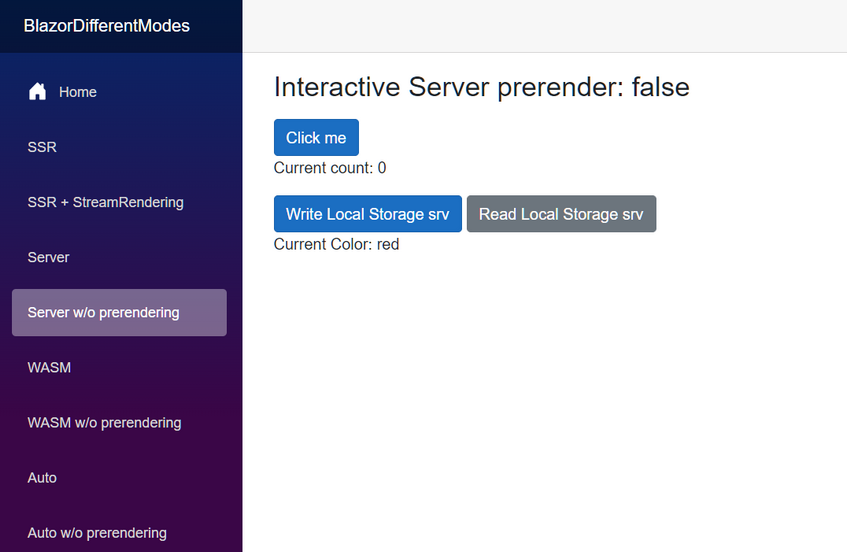This screenshot has height=552, width=847.
Task: Click the Interactive Server prerender heading
Action: (481, 87)
